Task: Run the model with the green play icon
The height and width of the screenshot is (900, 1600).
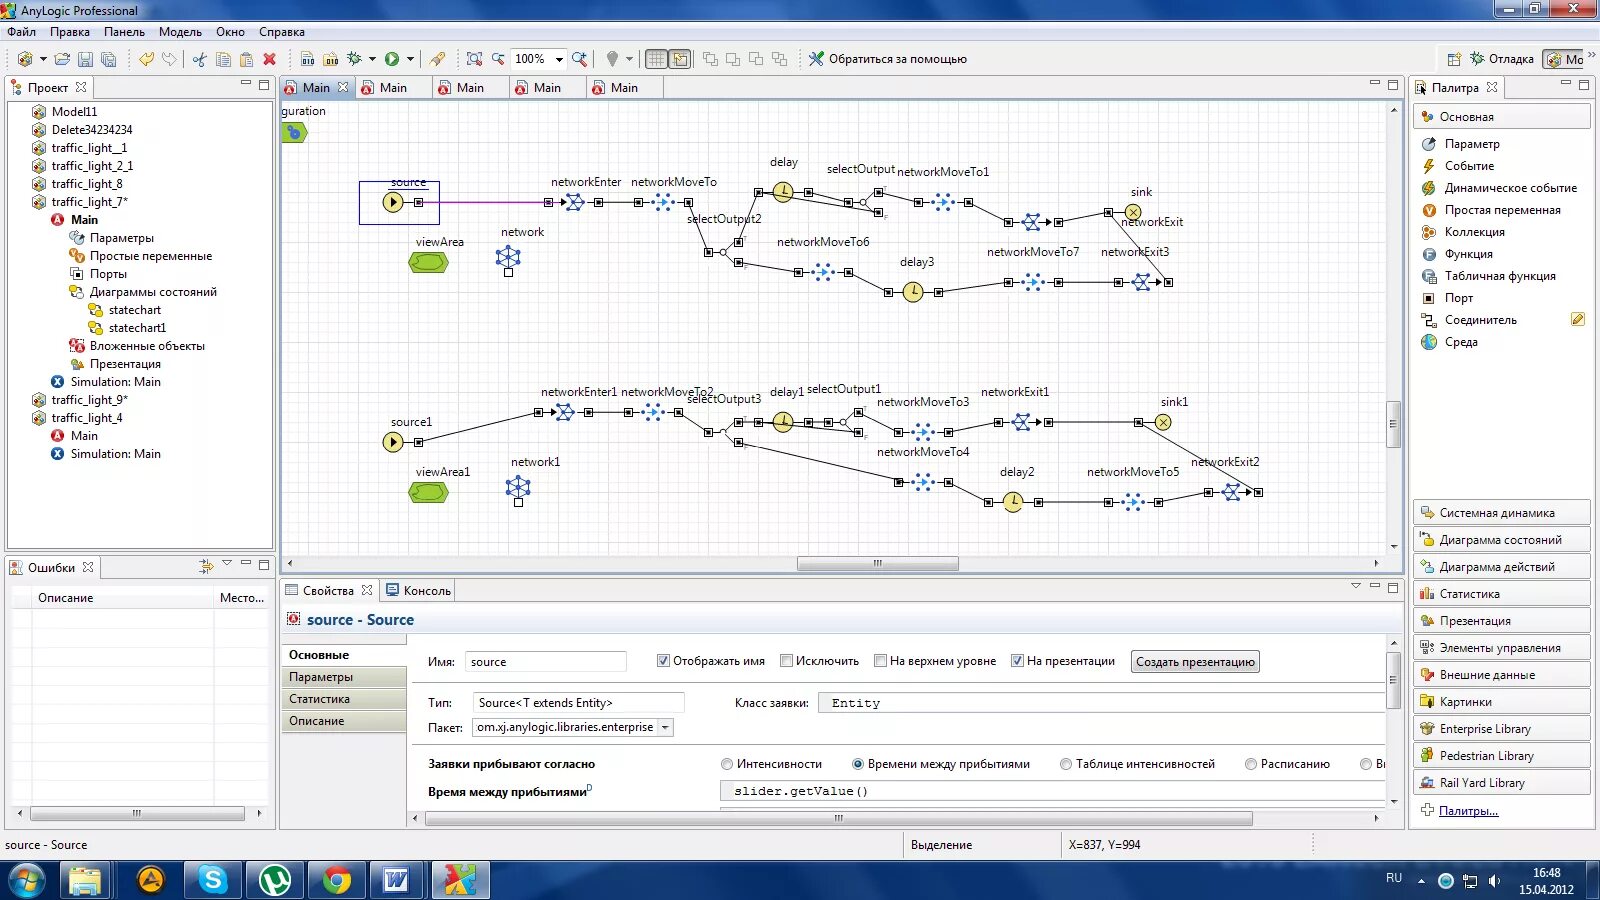Action: coord(392,59)
